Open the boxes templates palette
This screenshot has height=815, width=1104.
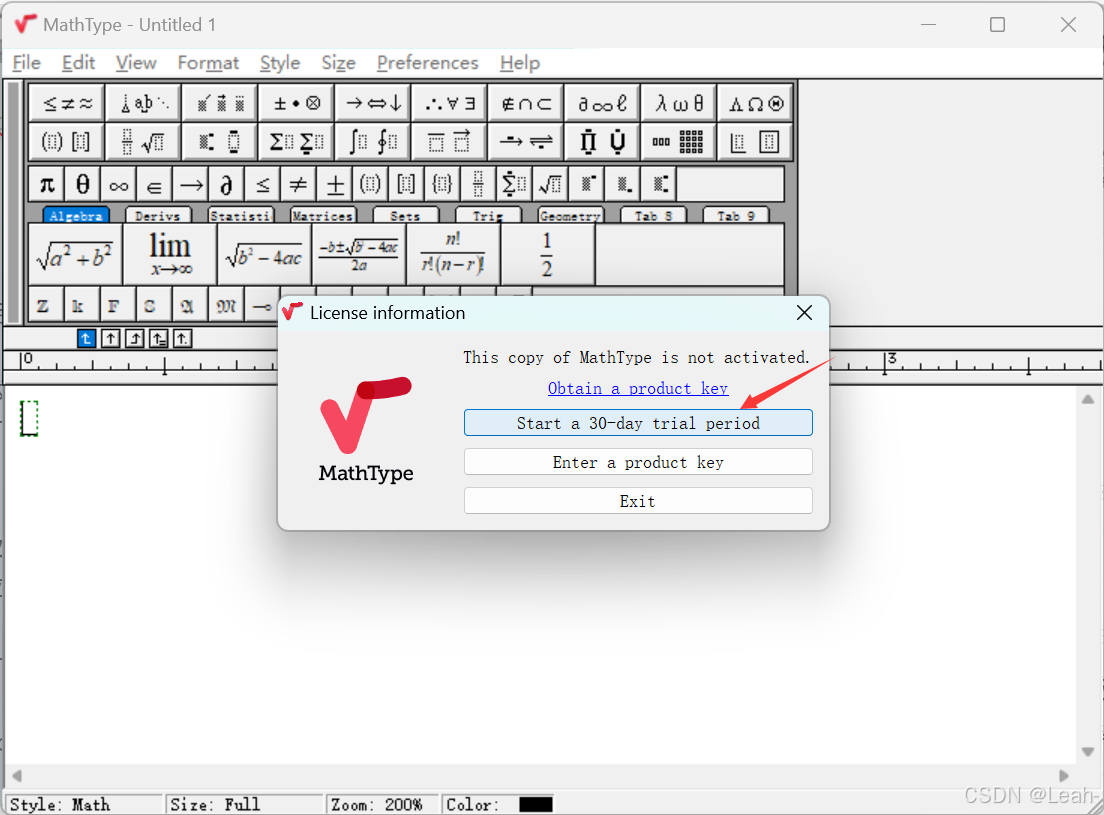[756, 141]
